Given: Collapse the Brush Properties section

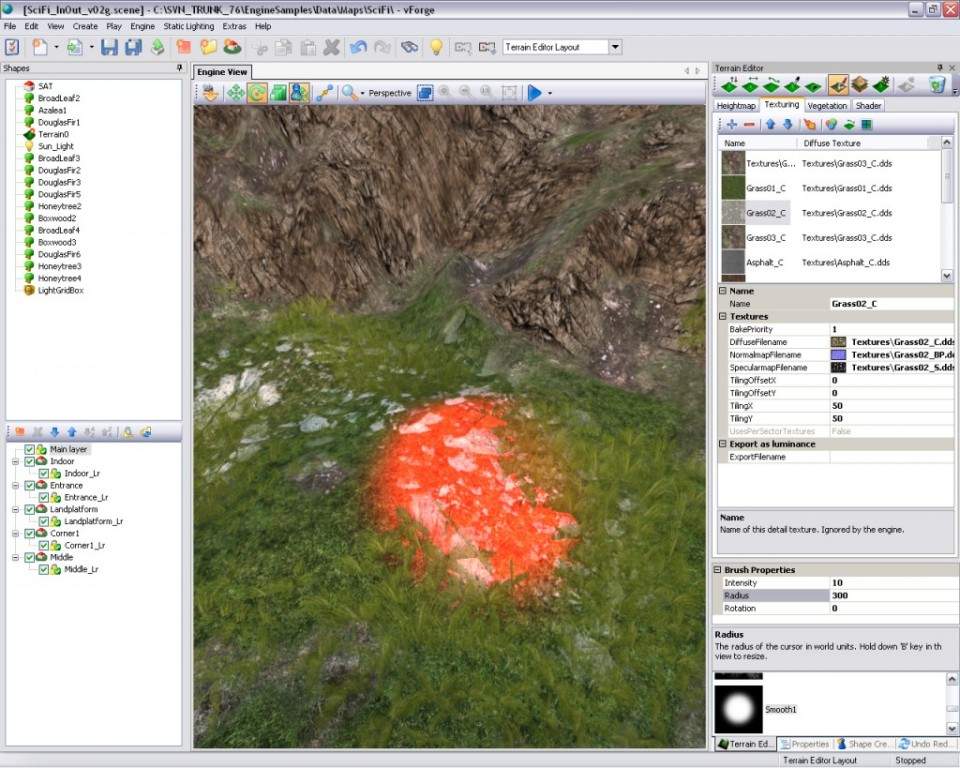Looking at the screenshot, I should click(718, 570).
